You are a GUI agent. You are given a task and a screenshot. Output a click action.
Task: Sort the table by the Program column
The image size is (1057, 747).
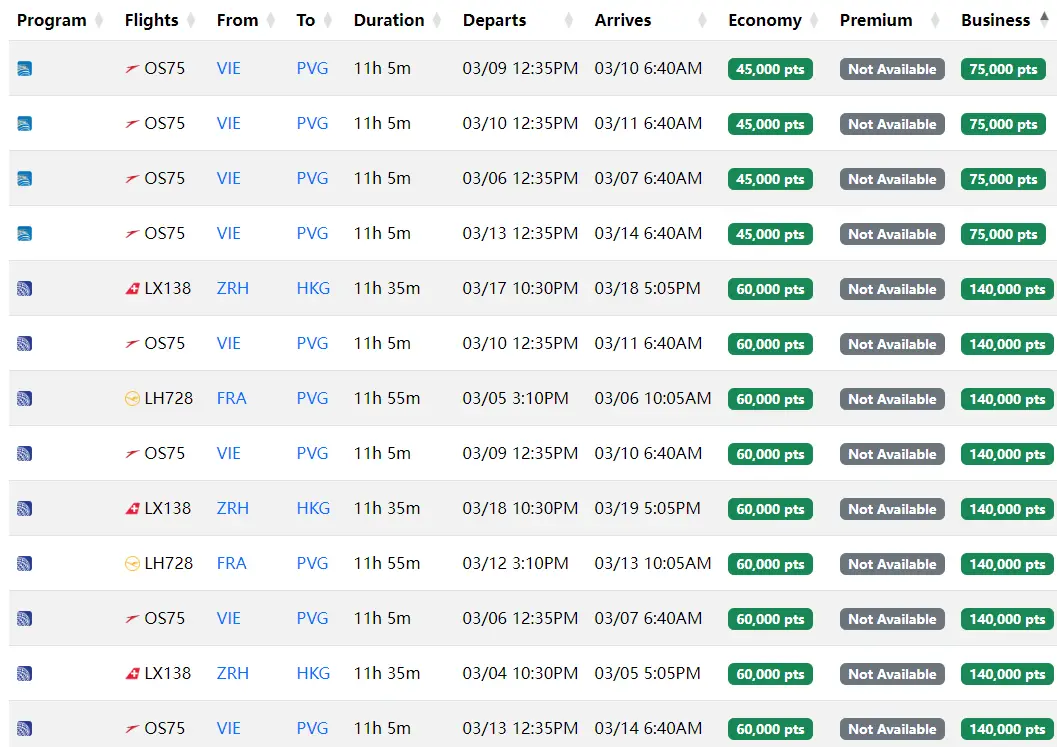tap(51, 20)
